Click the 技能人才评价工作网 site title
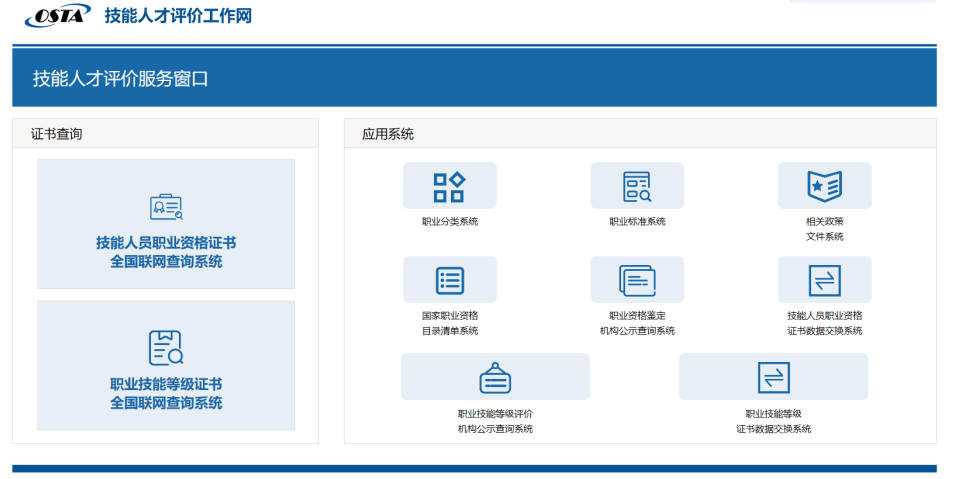953x479 pixels. pyautogui.click(x=178, y=16)
